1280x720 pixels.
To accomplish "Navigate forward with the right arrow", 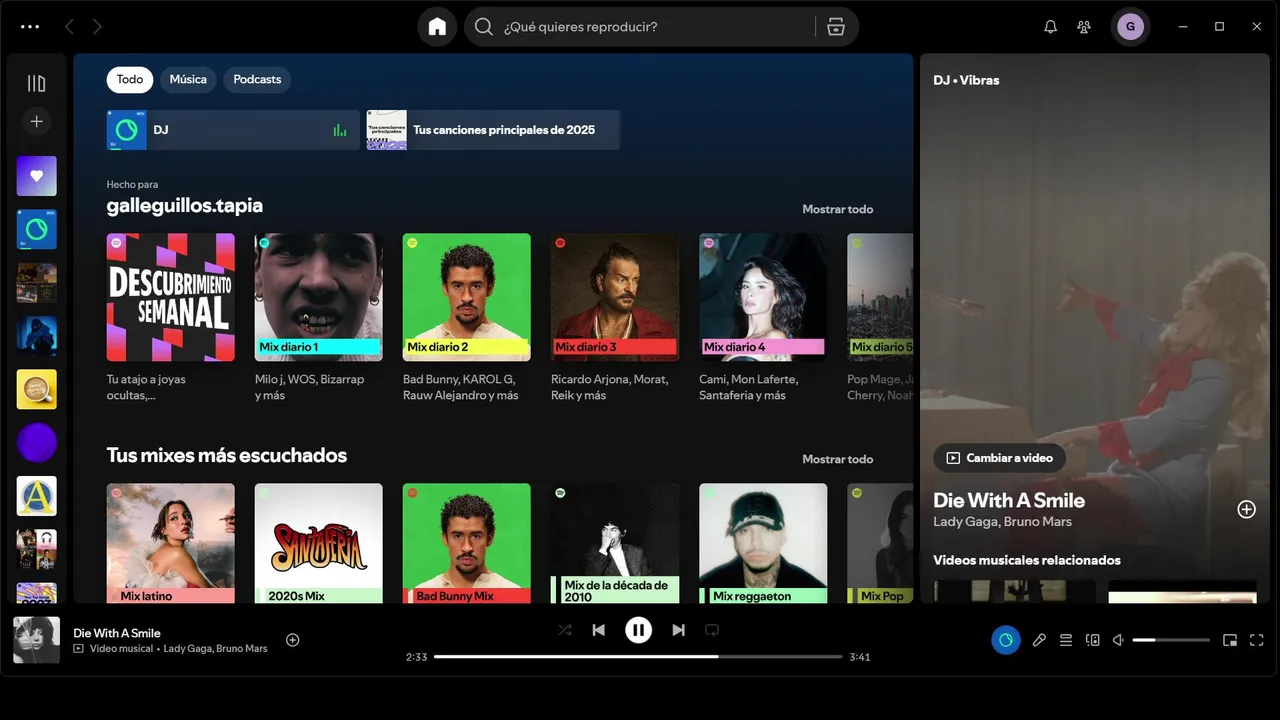I will click(x=97, y=27).
